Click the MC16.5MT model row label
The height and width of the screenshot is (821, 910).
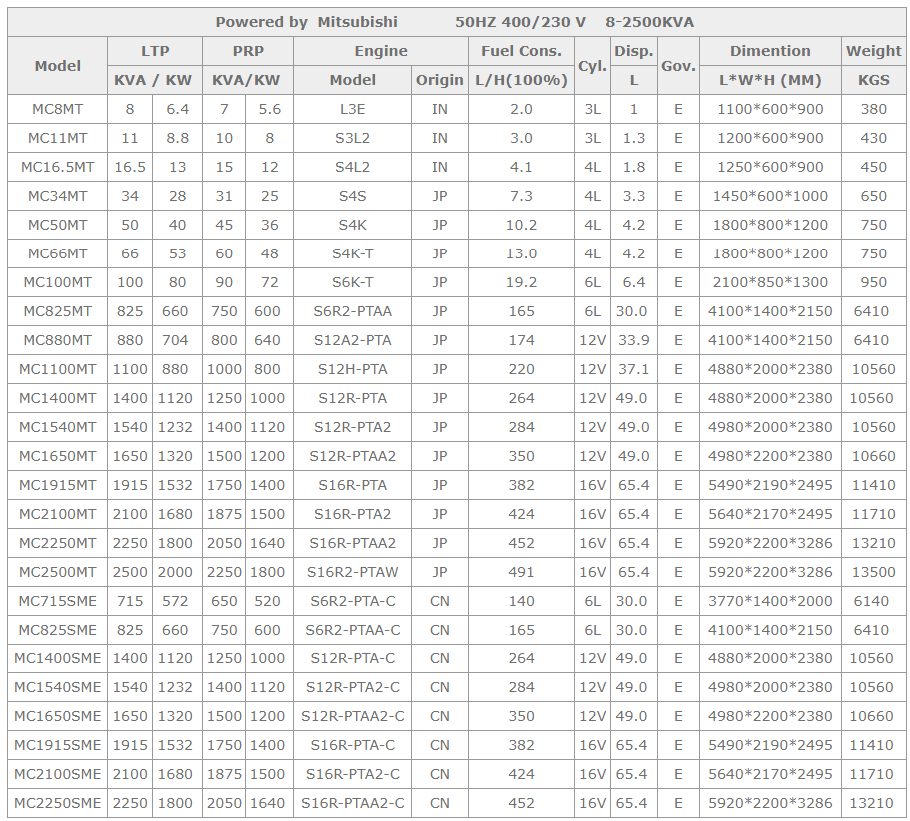pos(58,167)
